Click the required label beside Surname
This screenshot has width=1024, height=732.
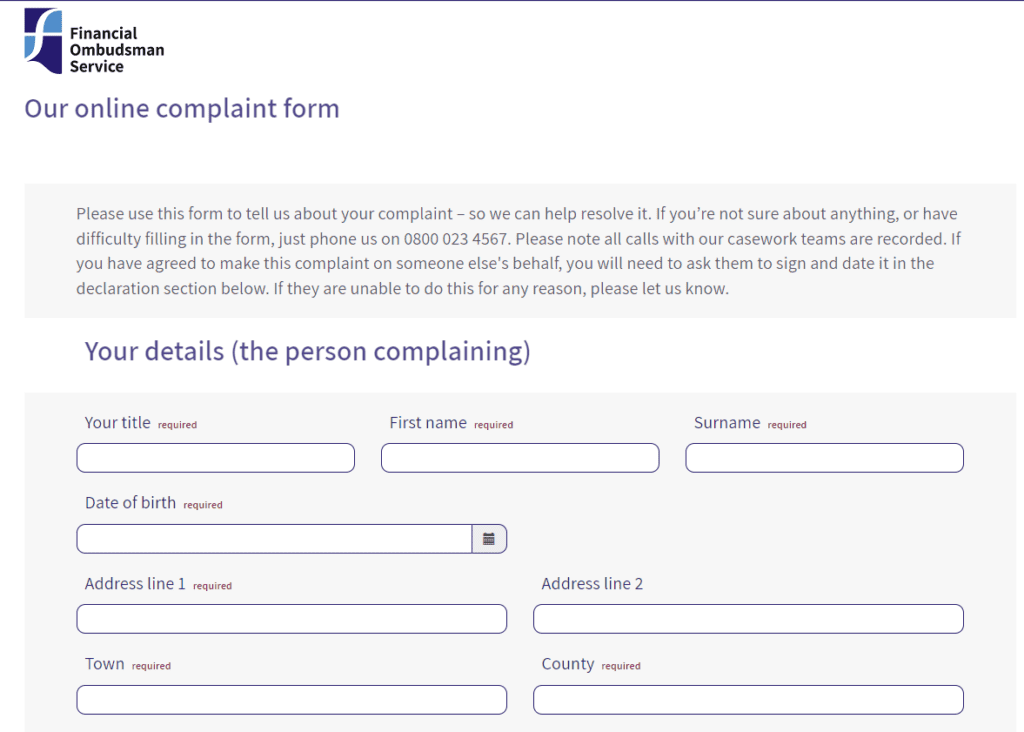click(x=787, y=424)
